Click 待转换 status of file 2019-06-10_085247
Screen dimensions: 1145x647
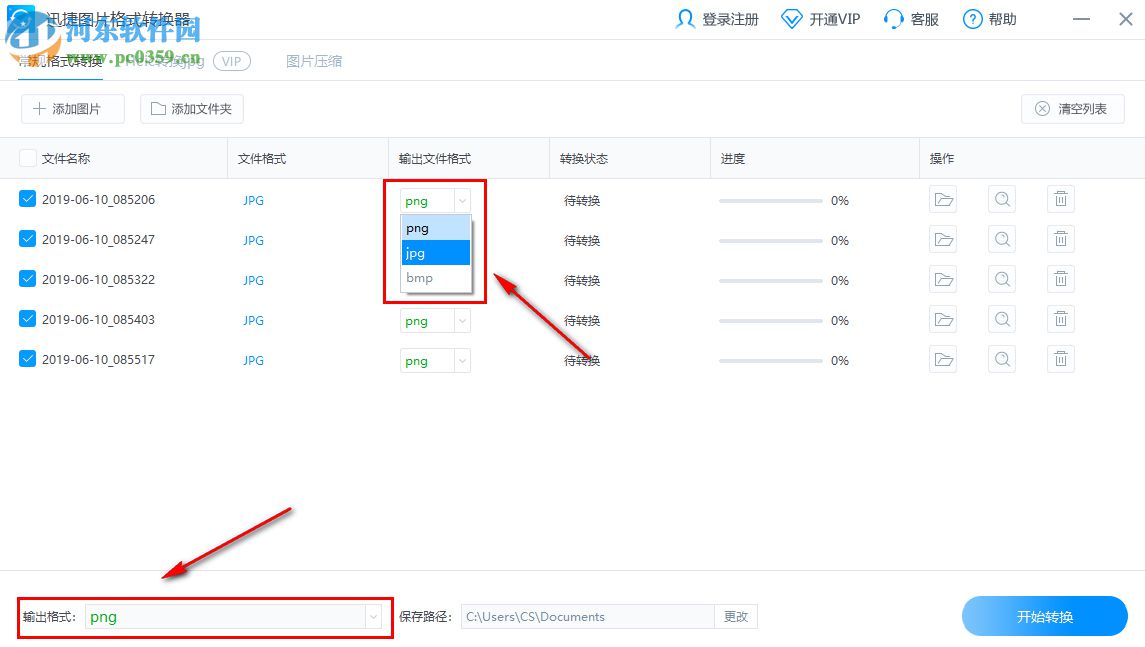(581, 240)
